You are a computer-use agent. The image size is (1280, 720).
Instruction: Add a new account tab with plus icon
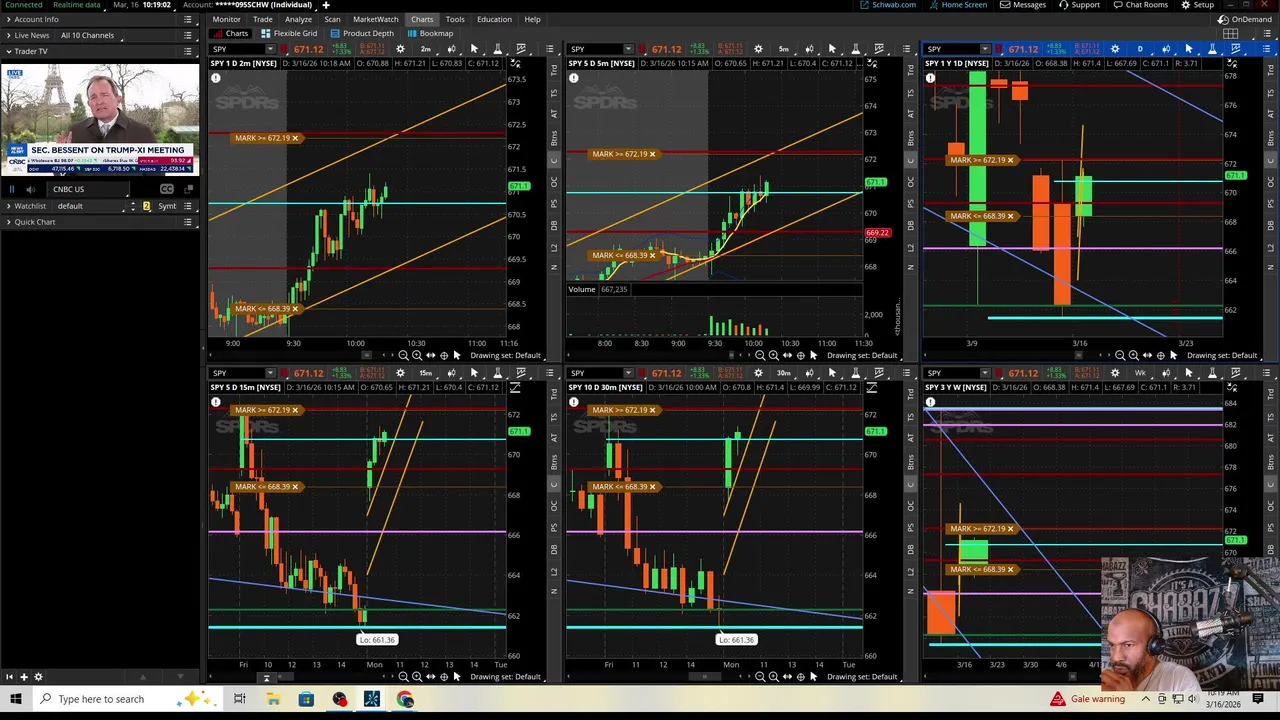click(325, 5)
